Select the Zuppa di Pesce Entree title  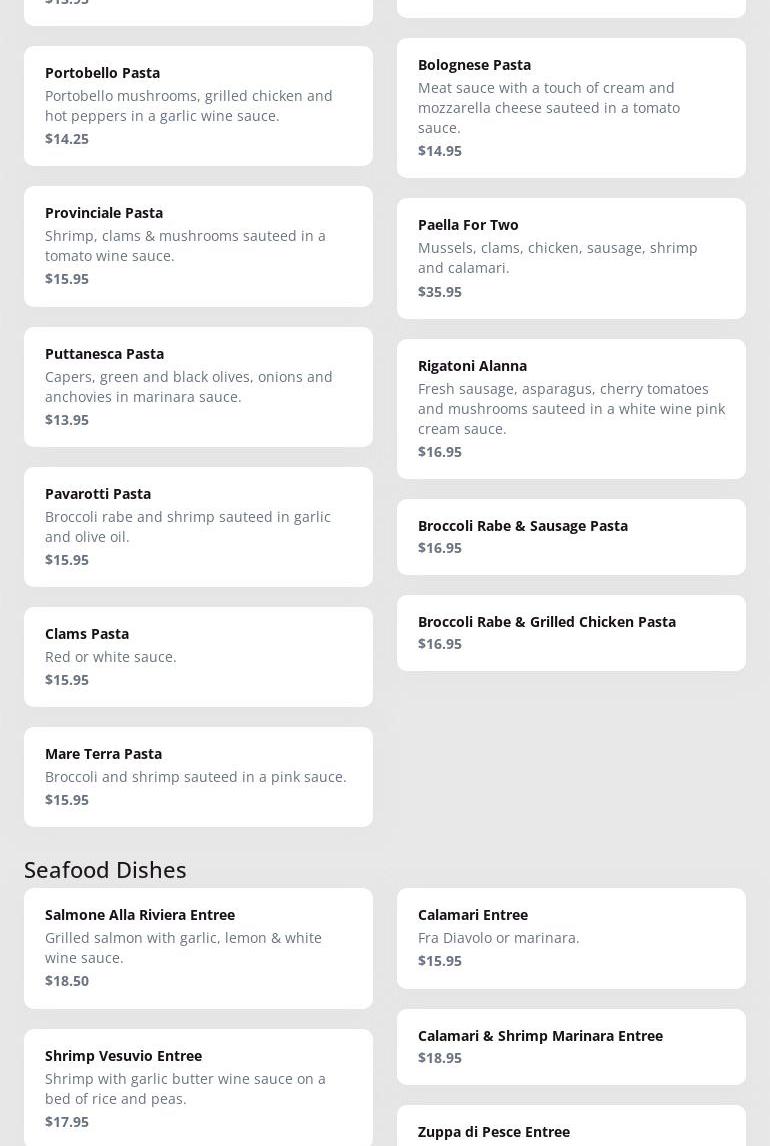pyautogui.click(x=494, y=1131)
